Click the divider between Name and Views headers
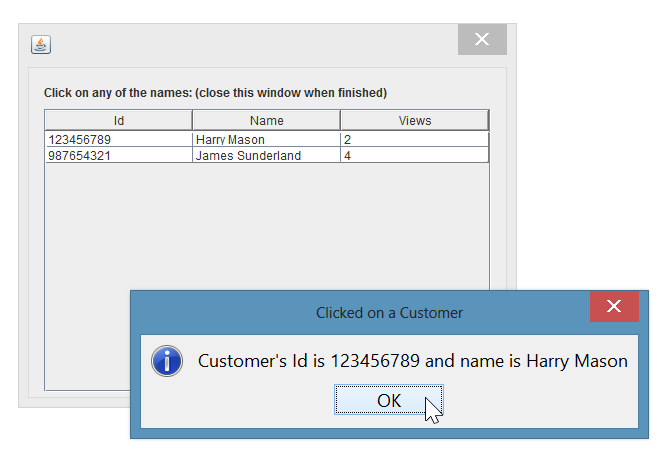 340,120
